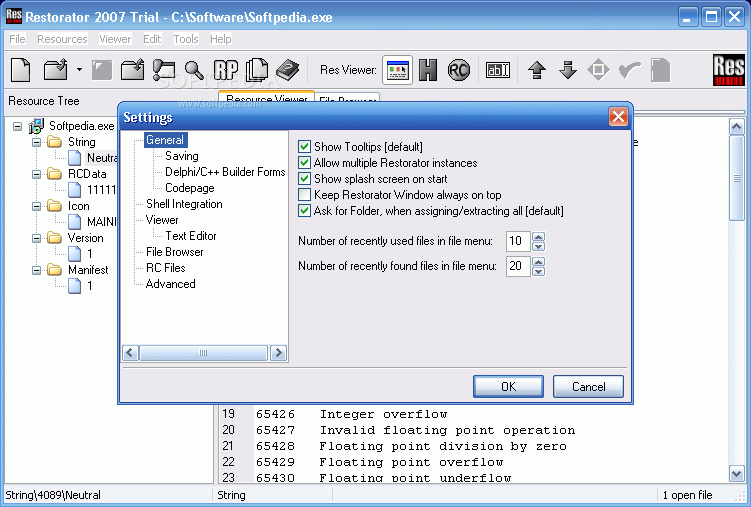Click the Manifest folder icon
This screenshot has width=751, height=507.
(55, 270)
